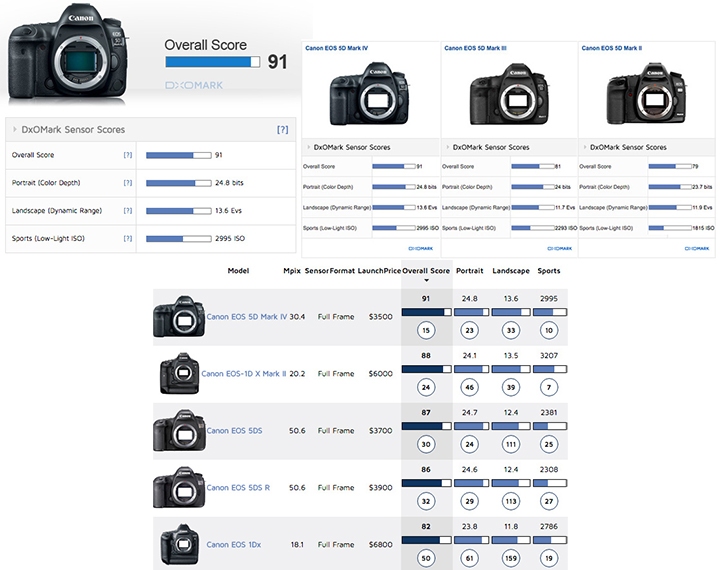Sort table by Mpix column

coord(292,271)
